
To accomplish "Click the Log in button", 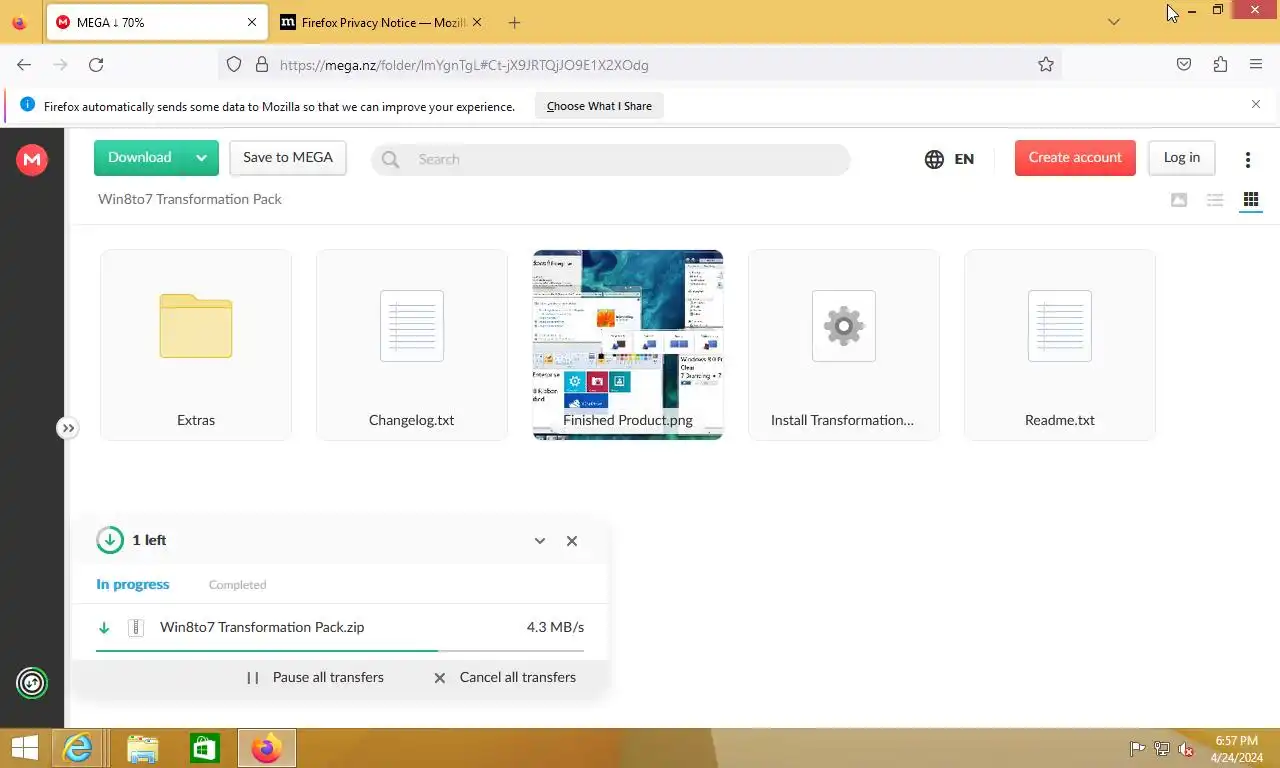I will click(1181, 158).
